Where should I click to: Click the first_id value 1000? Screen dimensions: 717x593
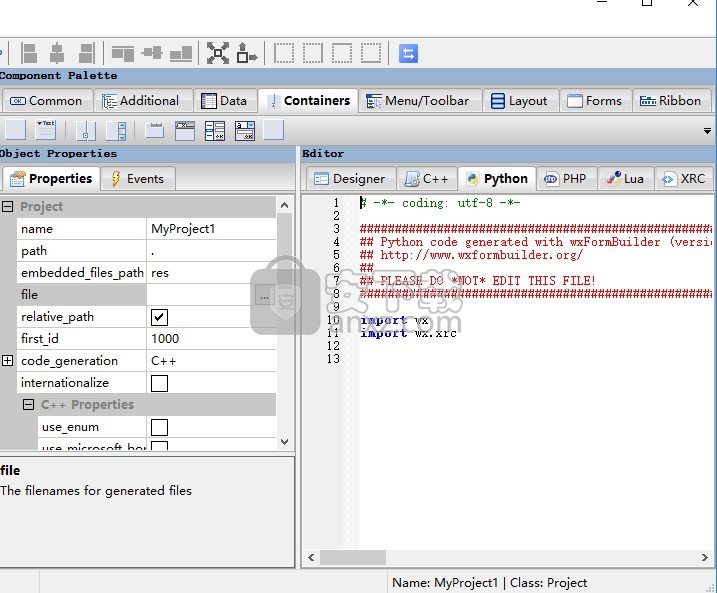211,339
